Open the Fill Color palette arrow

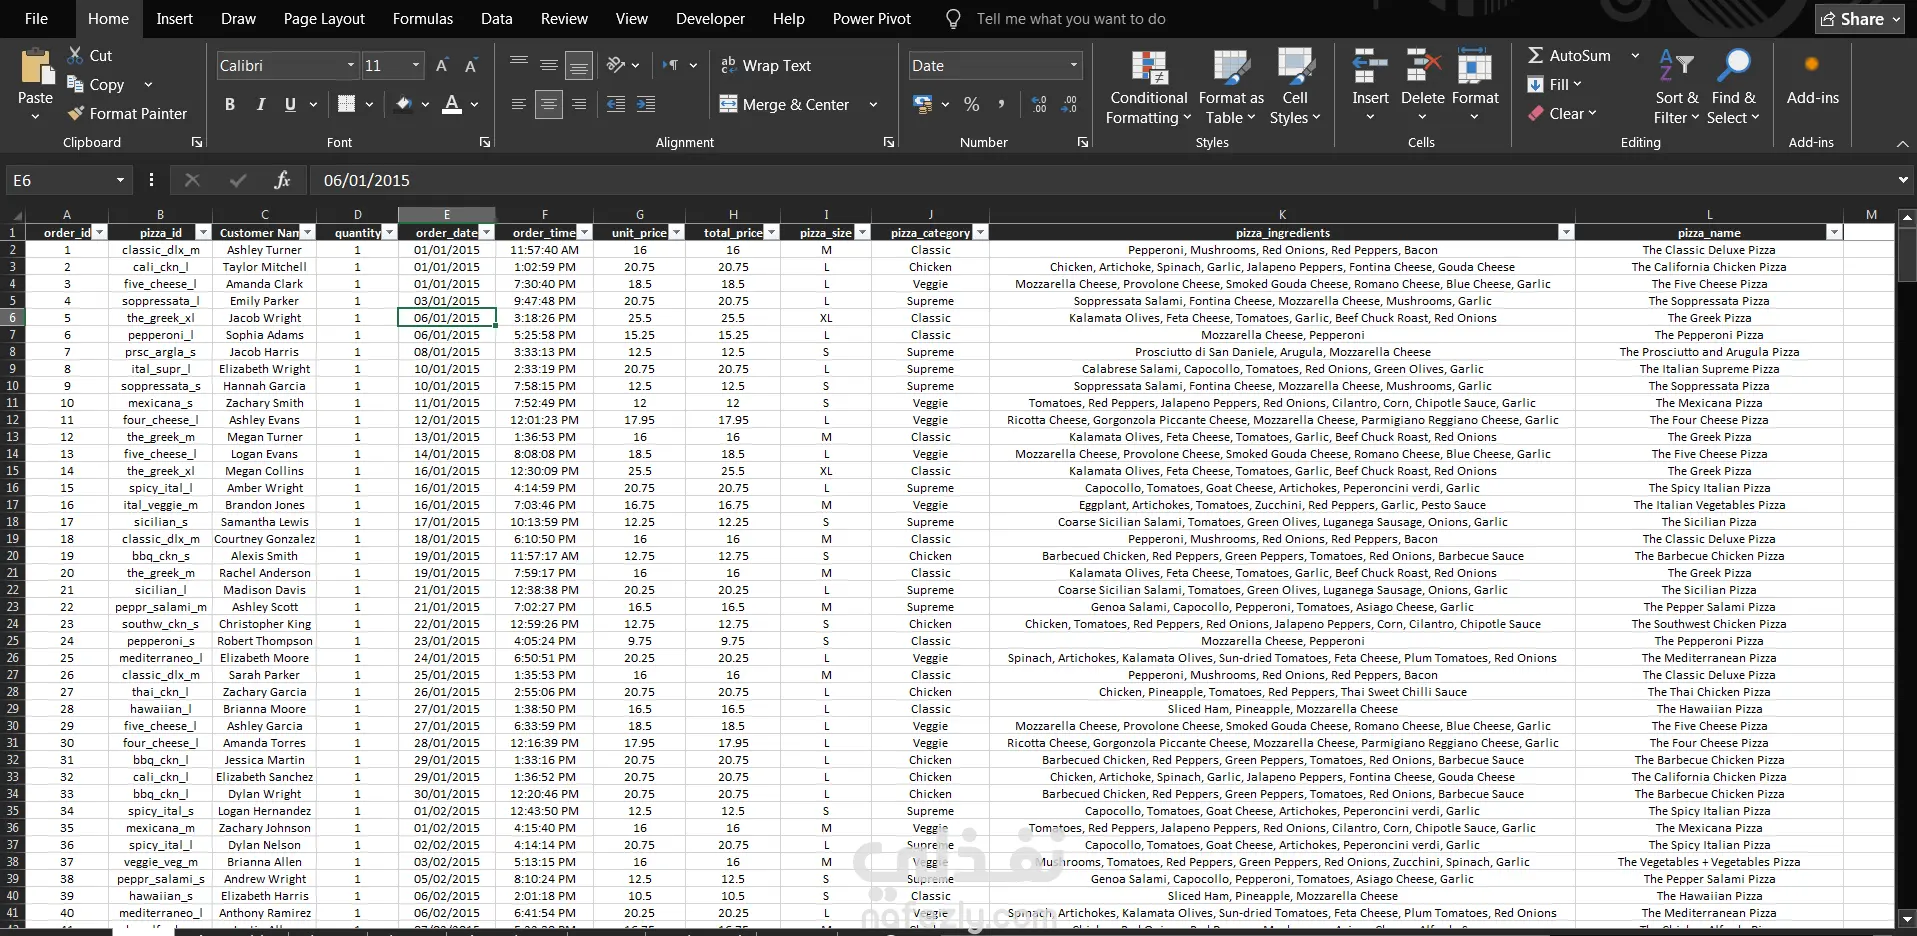pyautogui.click(x=426, y=104)
